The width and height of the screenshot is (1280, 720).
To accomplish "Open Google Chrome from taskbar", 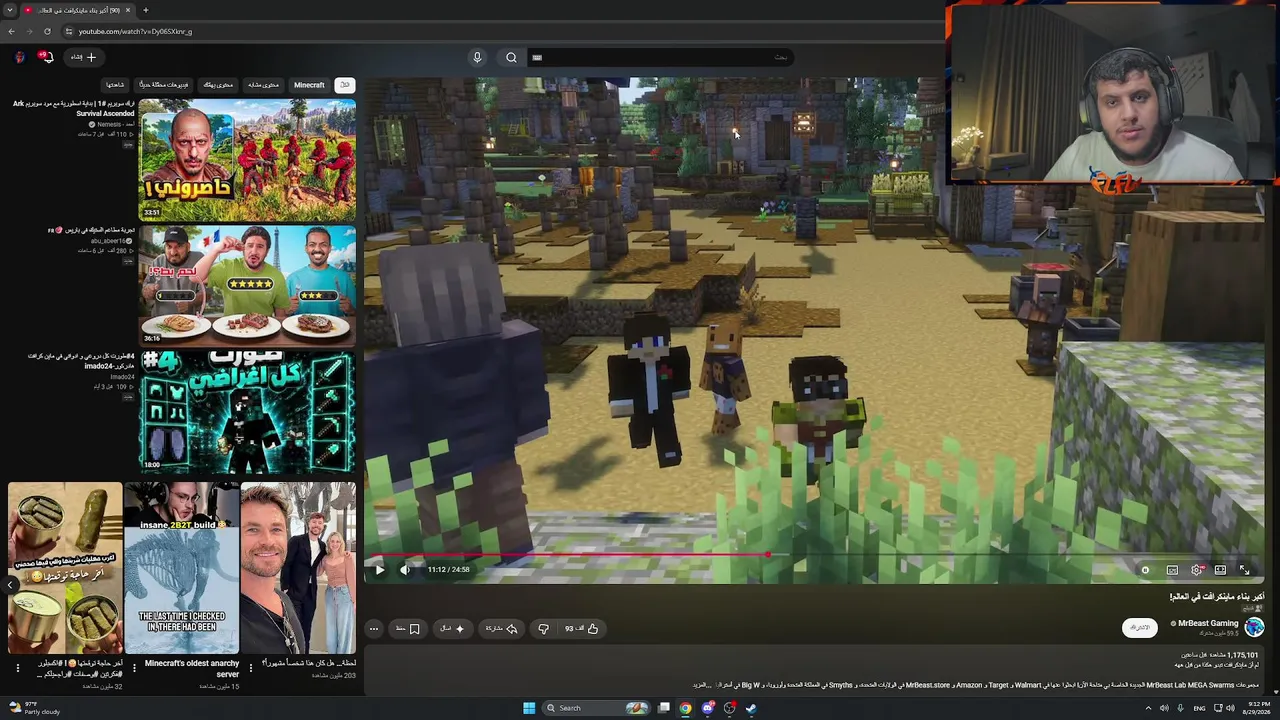I will point(685,708).
